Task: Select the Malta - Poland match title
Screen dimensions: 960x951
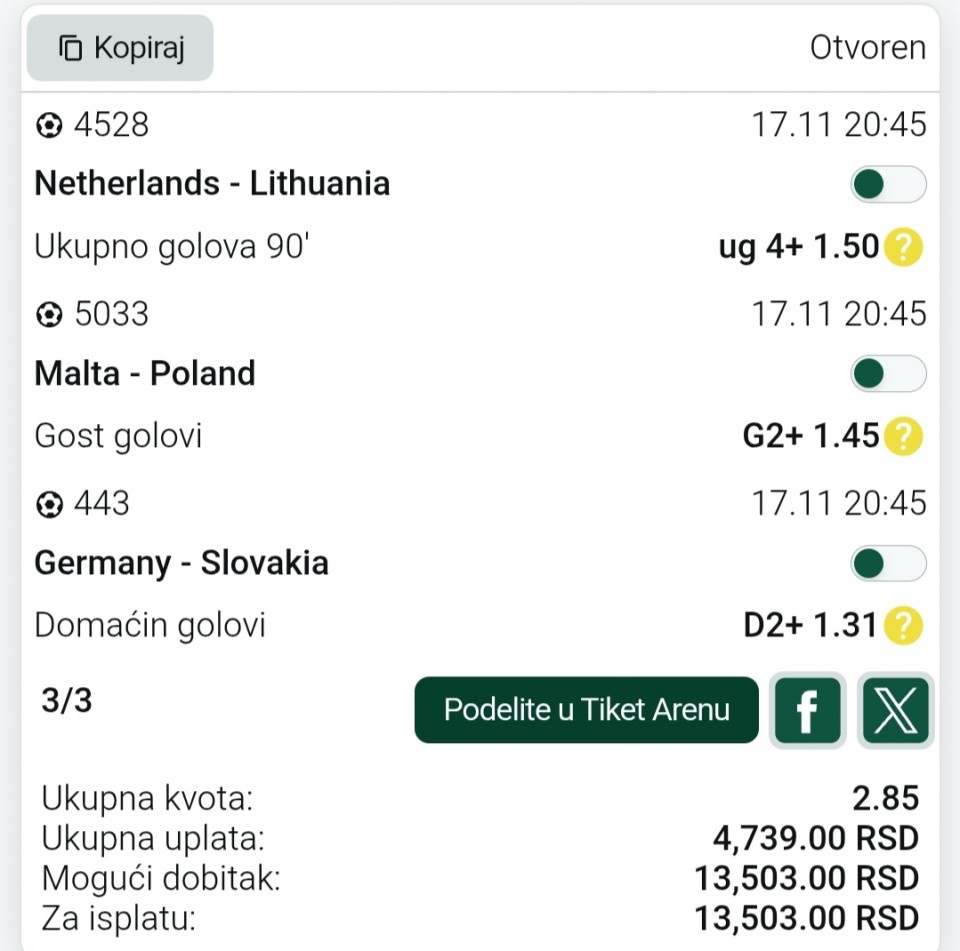Action: 145,374
